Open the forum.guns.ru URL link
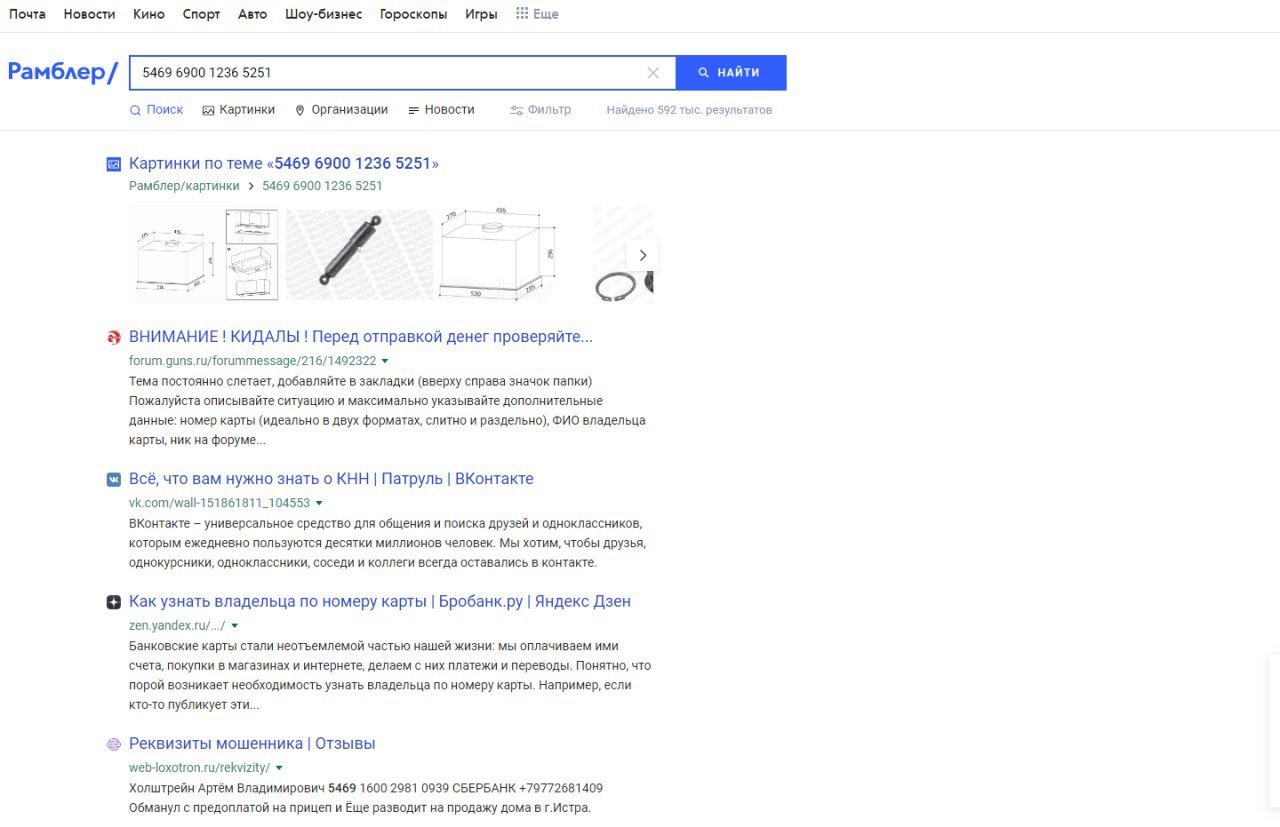 (252, 361)
